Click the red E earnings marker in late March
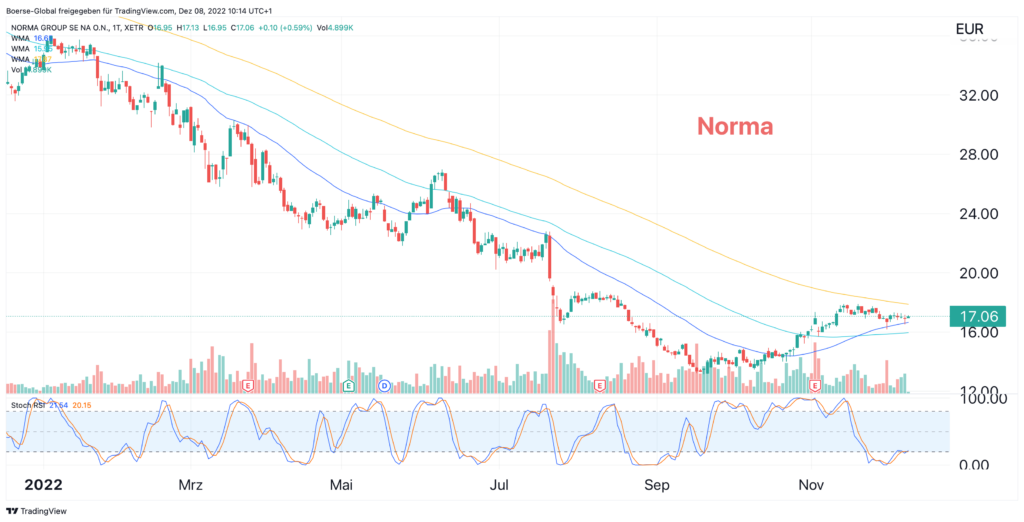Viewport: 1024px width, 522px height. [x=248, y=385]
